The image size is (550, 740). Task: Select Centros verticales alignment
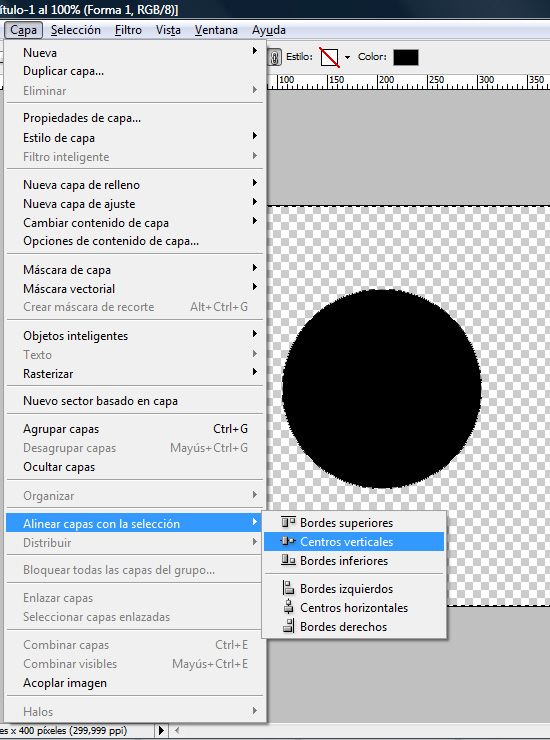(354, 541)
